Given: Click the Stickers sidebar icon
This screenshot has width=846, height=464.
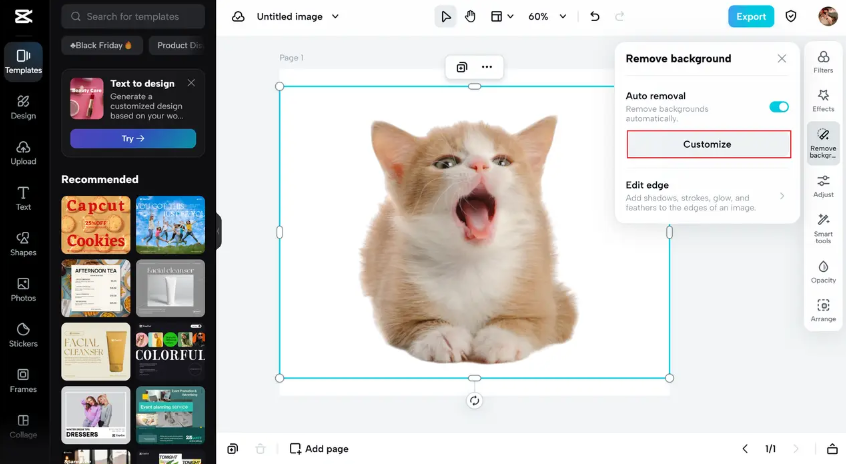Looking at the screenshot, I should coord(23,335).
